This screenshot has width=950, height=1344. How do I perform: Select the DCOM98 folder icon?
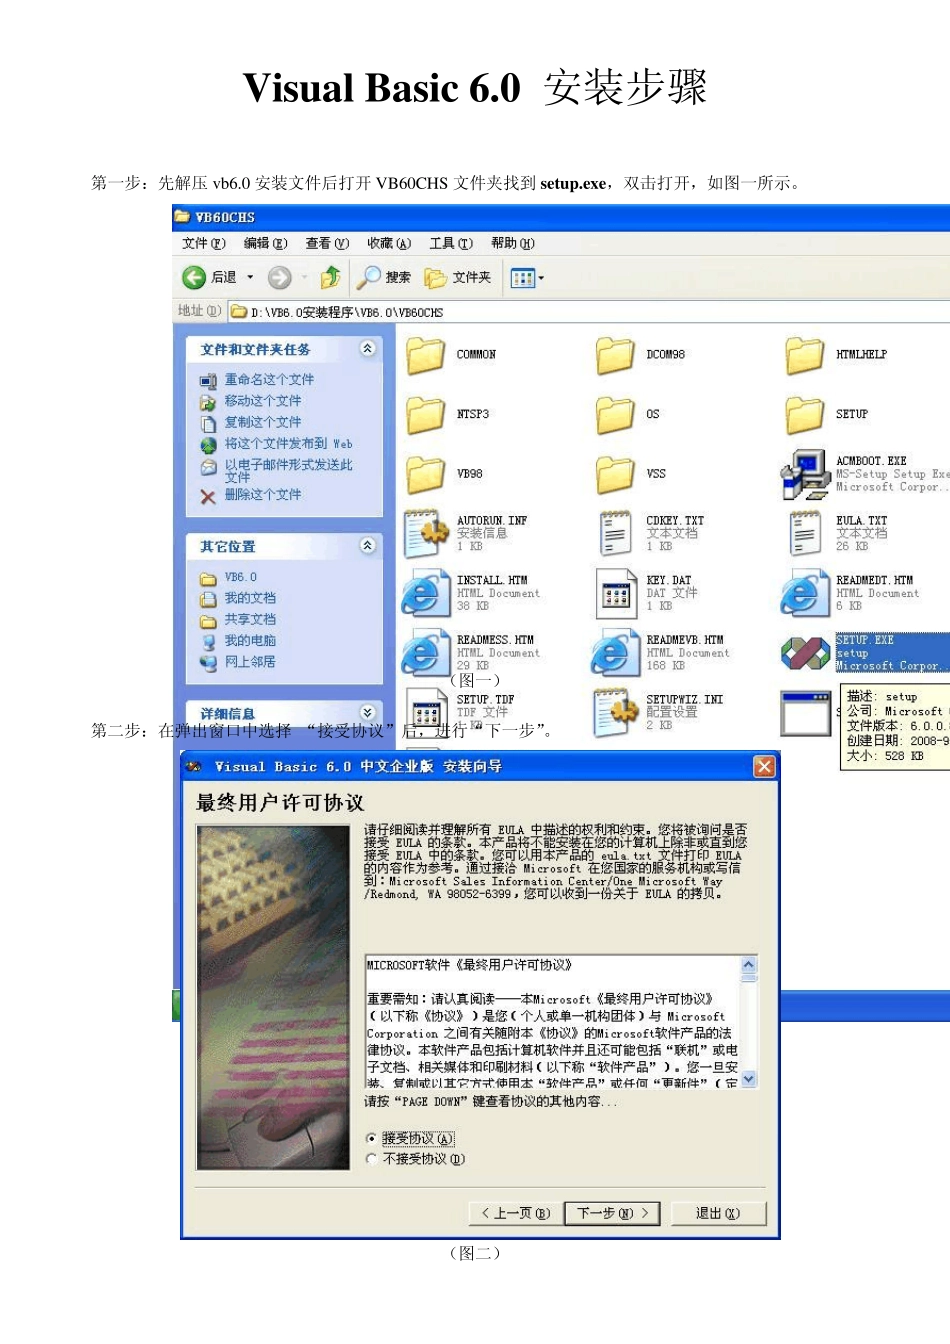[615, 355]
